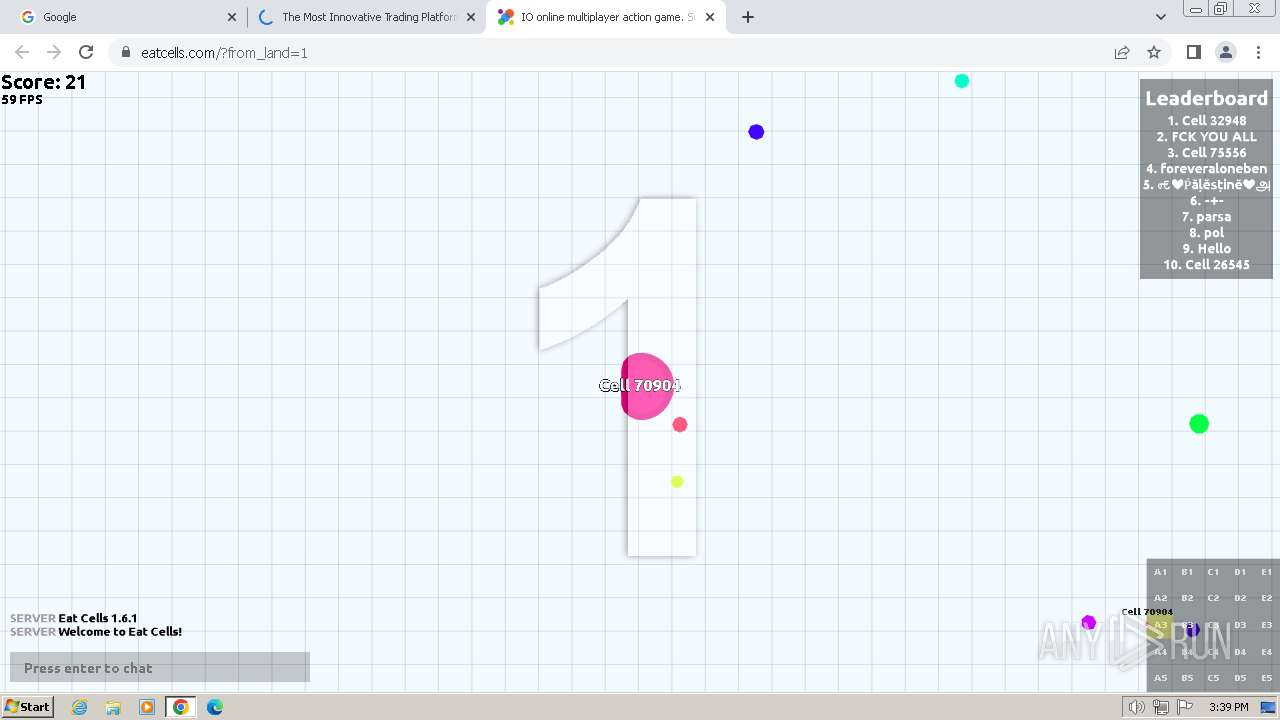Reload the eatcells.com page

(x=86, y=52)
